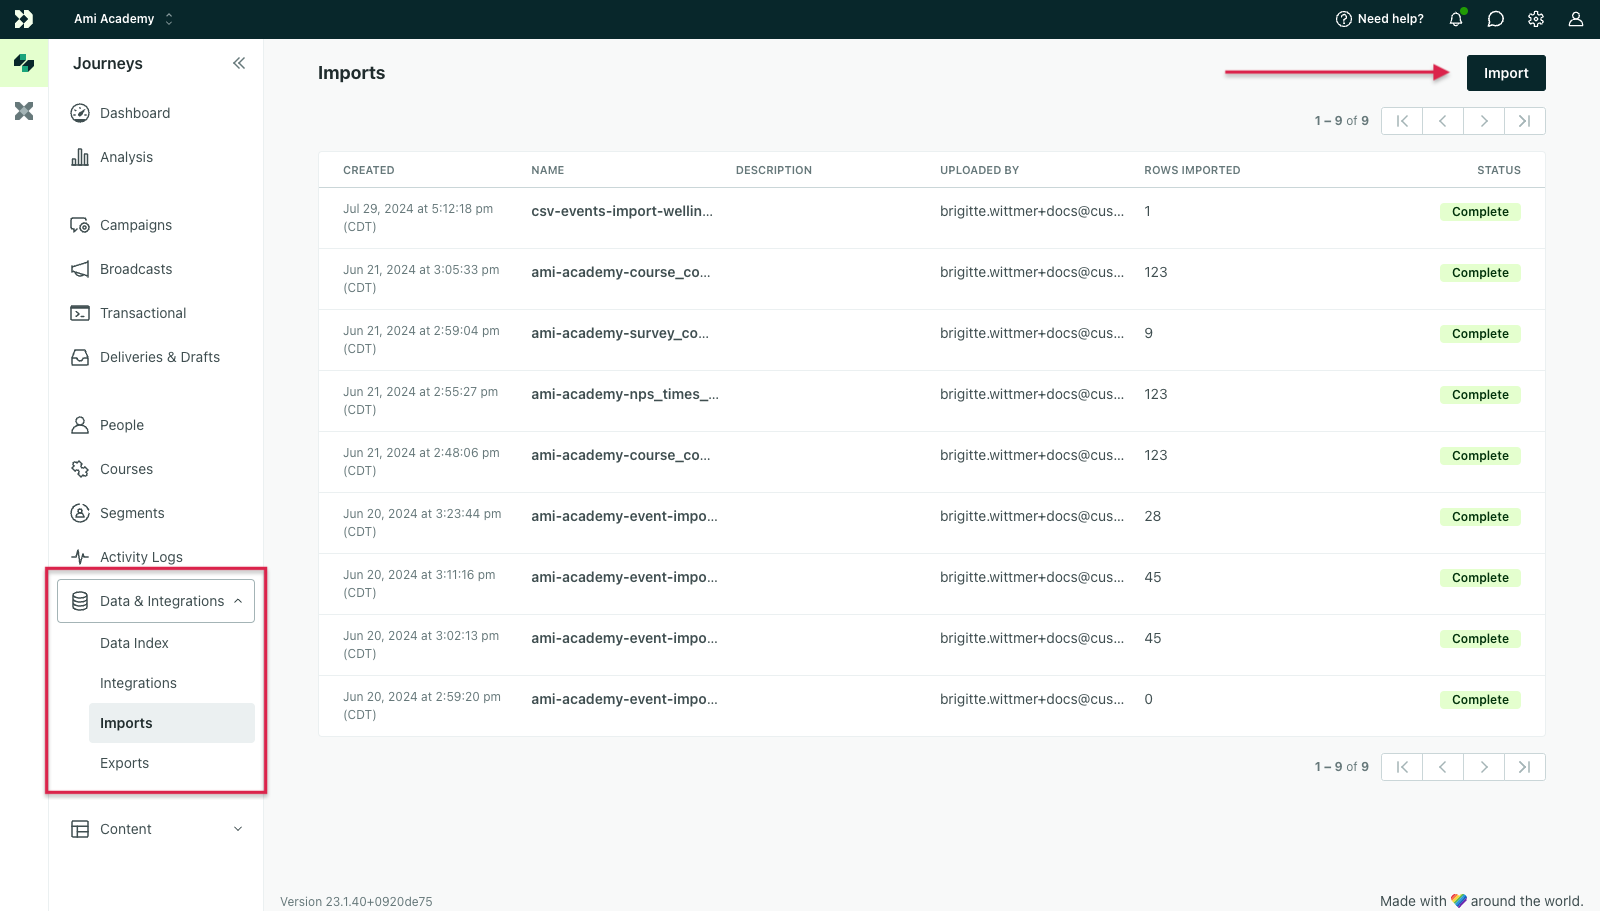Go to next page in bottom pagination

[1484, 767]
